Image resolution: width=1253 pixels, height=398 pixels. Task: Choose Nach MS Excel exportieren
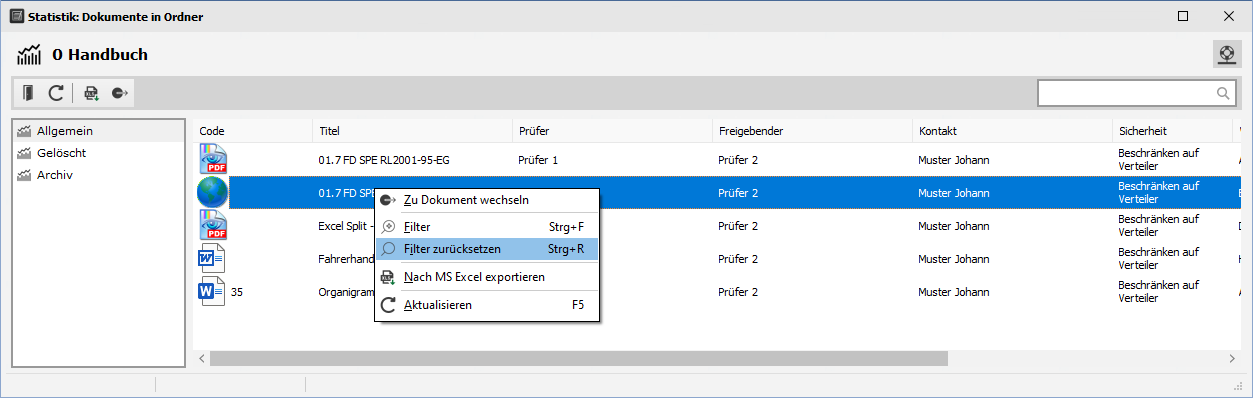coord(487,276)
